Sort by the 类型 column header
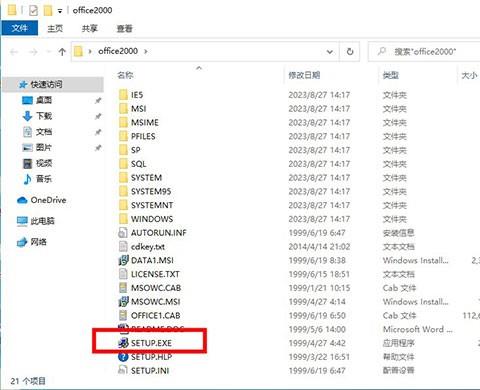 [391, 75]
